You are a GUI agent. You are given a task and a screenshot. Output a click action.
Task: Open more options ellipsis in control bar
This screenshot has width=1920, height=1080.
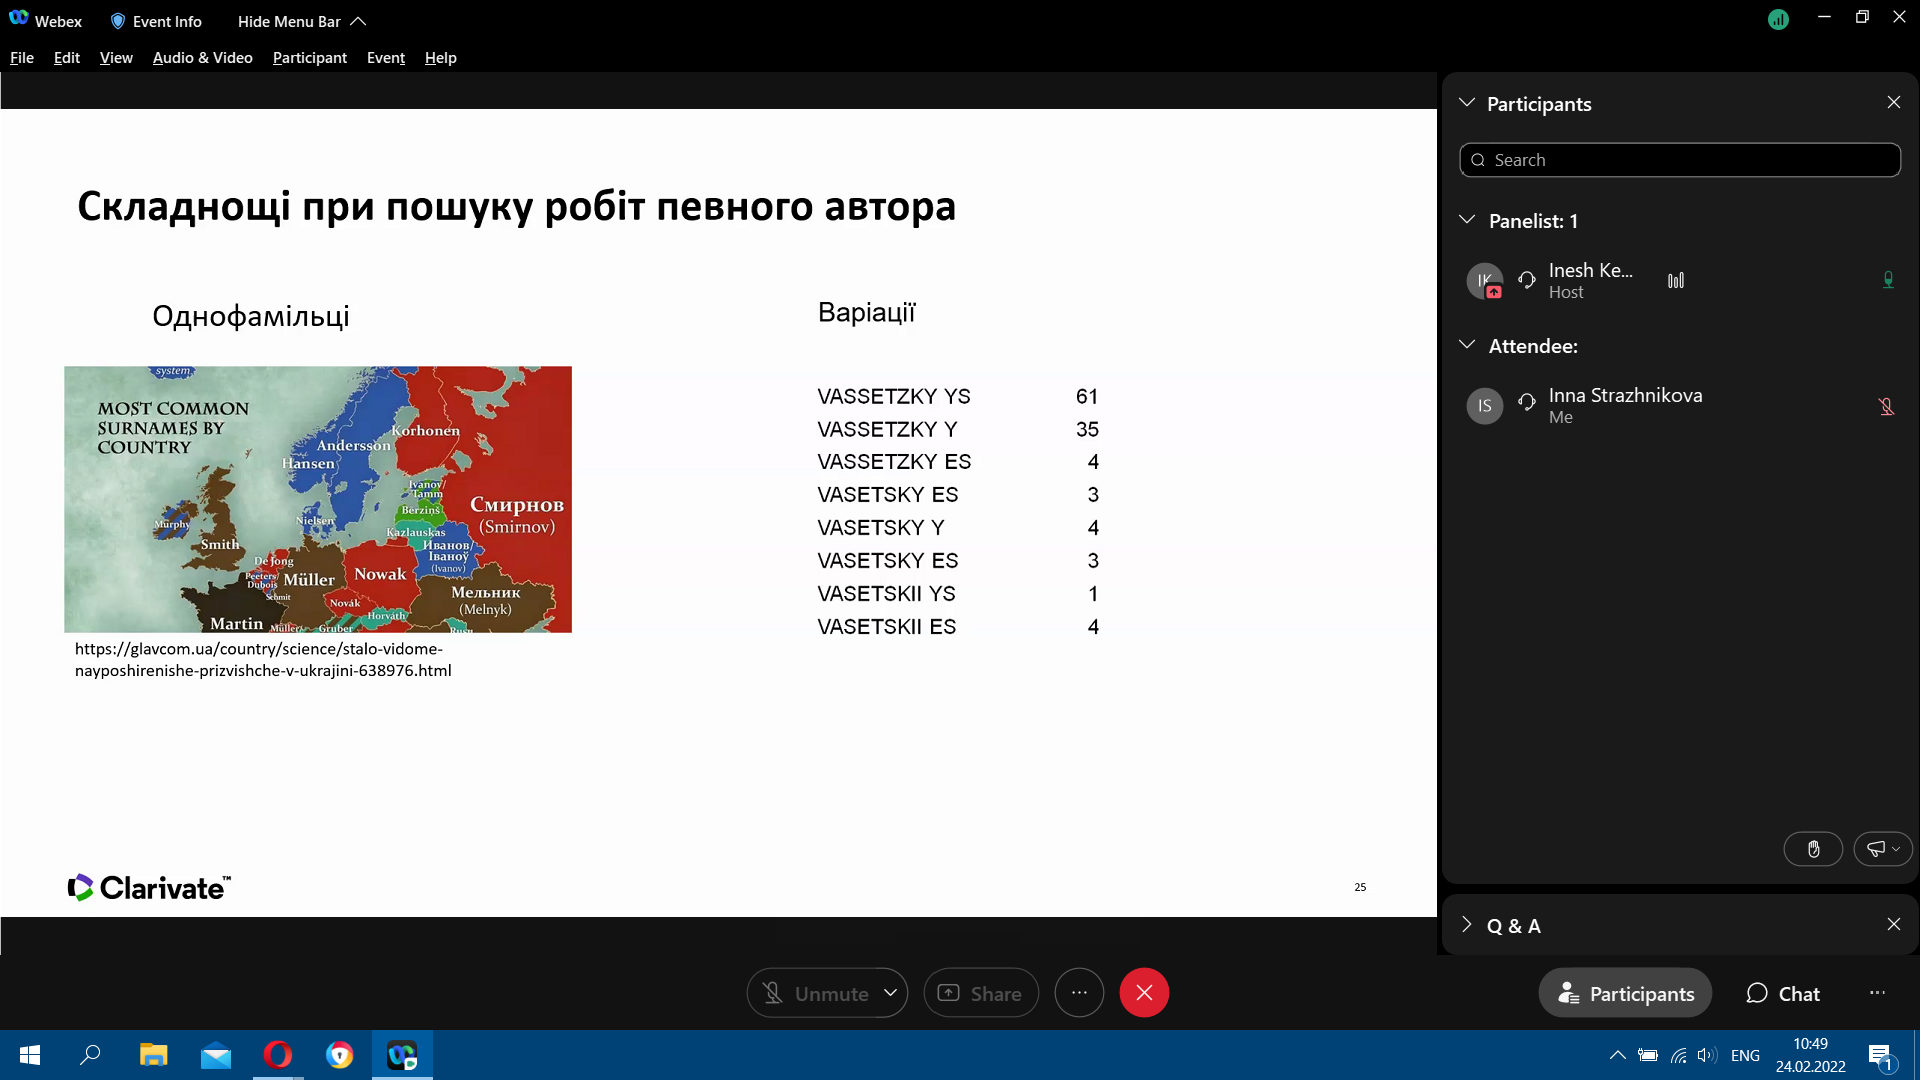pos(1079,993)
